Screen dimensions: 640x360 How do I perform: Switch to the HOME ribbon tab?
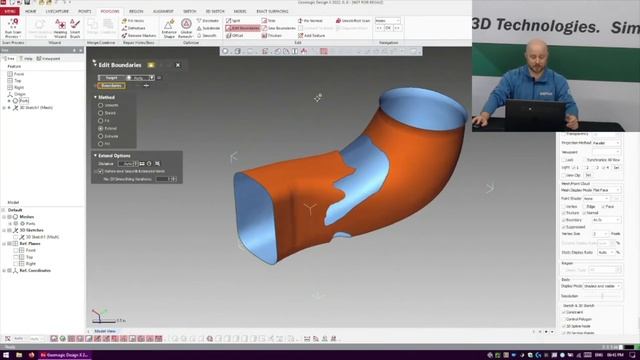point(31,11)
